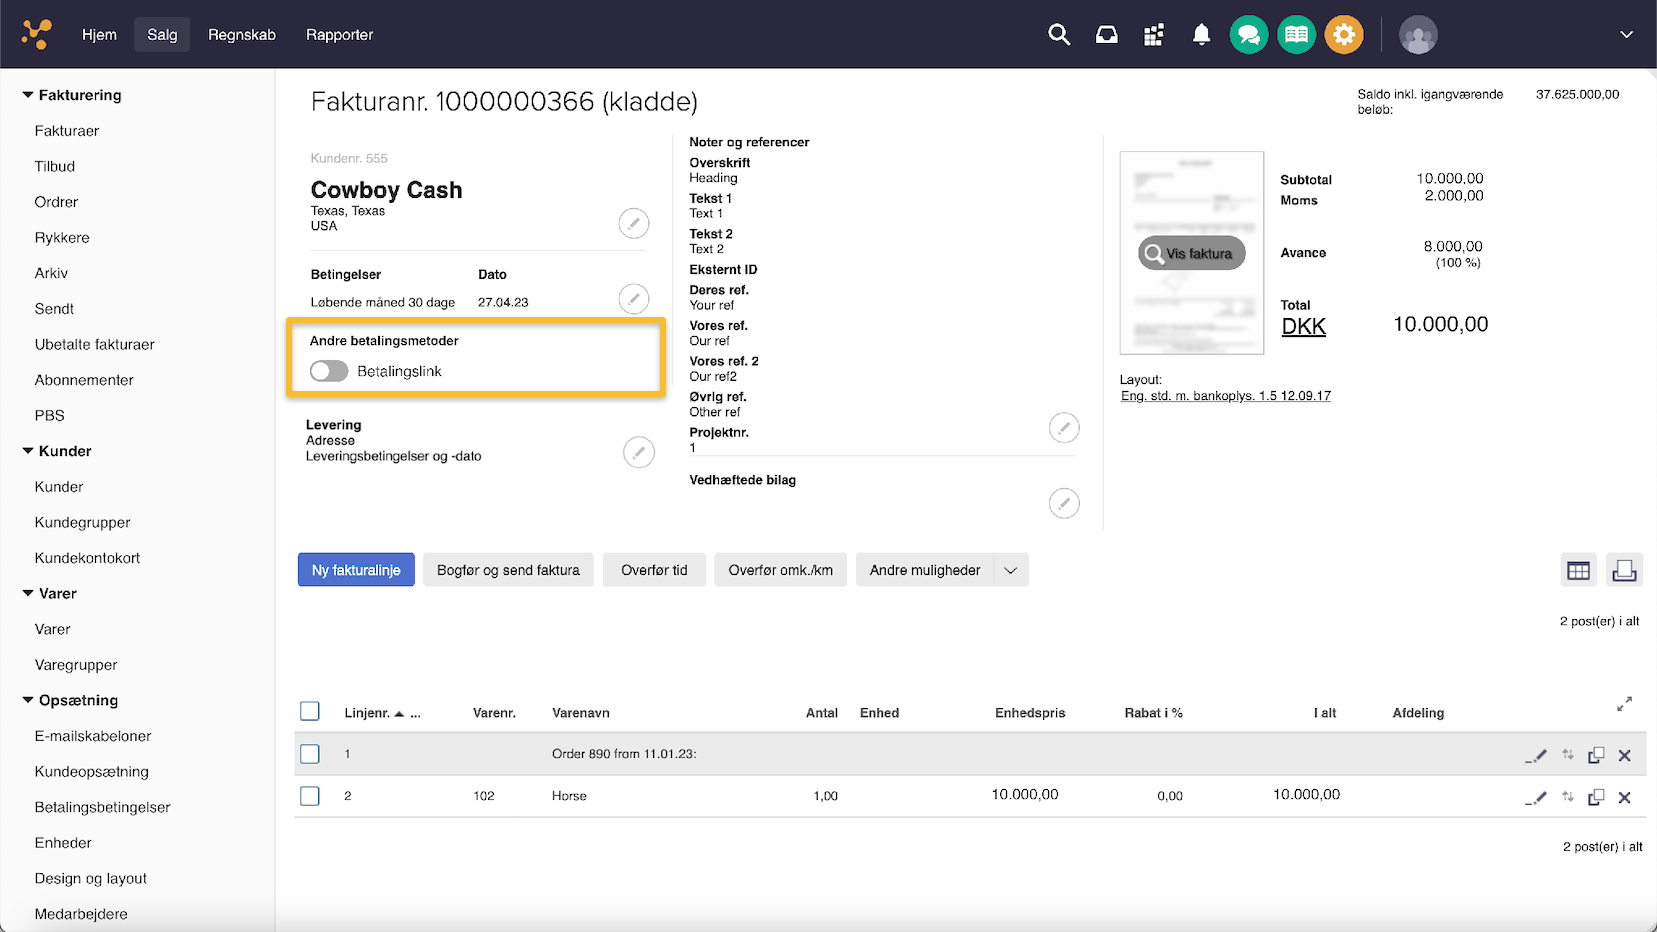Click the inbox tray icon
Image resolution: width=1657 pixels, height=932 pixels.
coord(1106,35)
